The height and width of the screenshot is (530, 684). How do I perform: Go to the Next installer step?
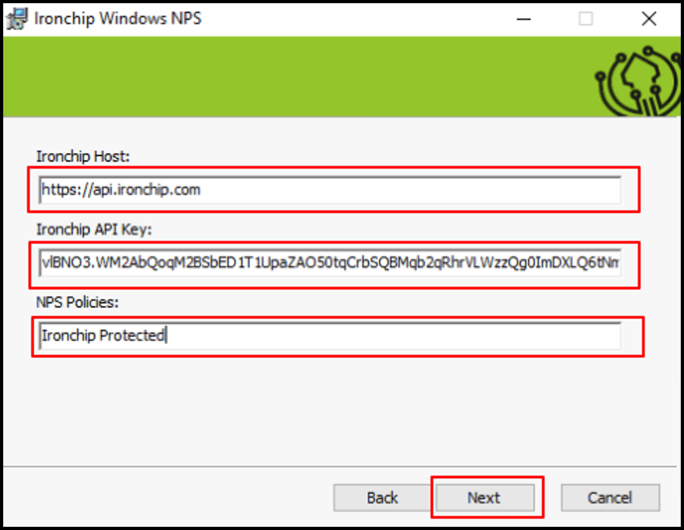coord(485,497)
